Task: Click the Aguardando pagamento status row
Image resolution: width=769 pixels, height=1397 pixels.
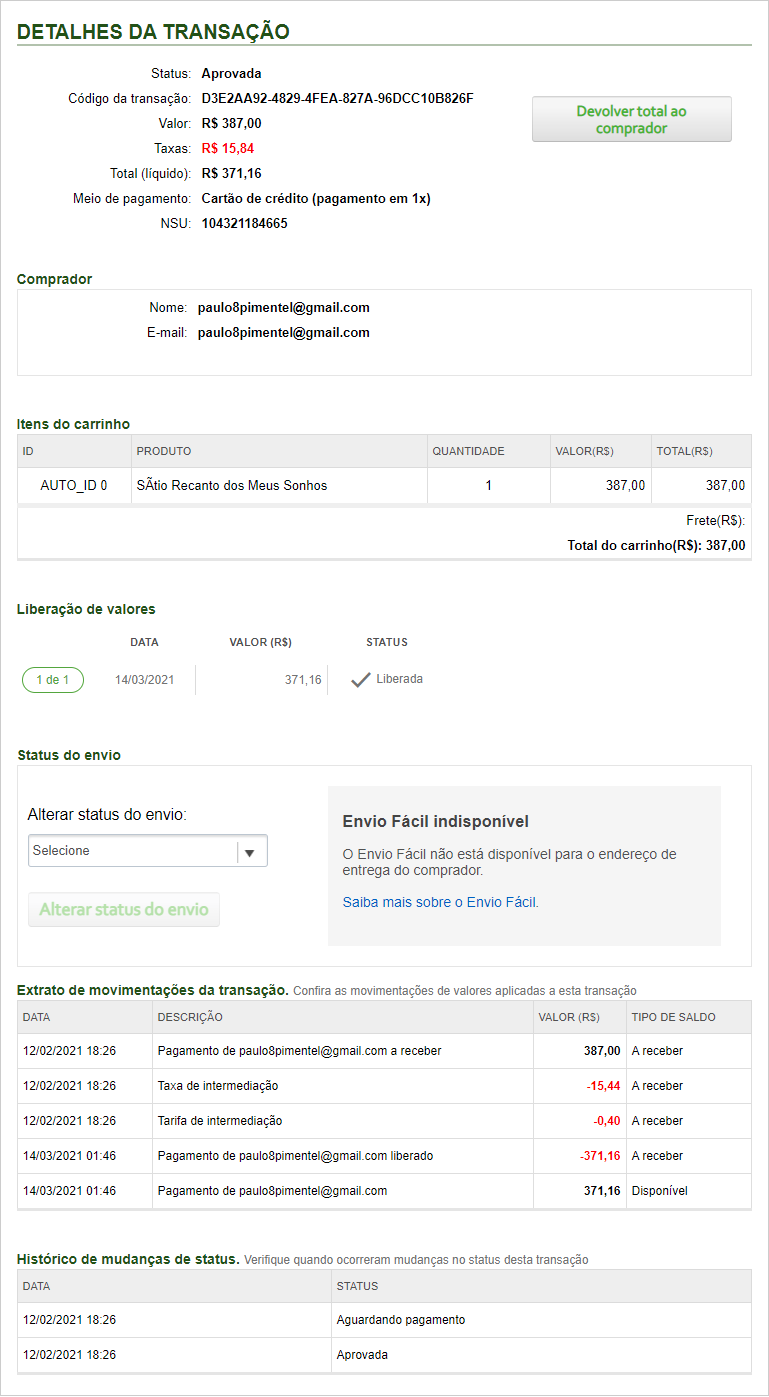Action: [x=401, y=1320]
